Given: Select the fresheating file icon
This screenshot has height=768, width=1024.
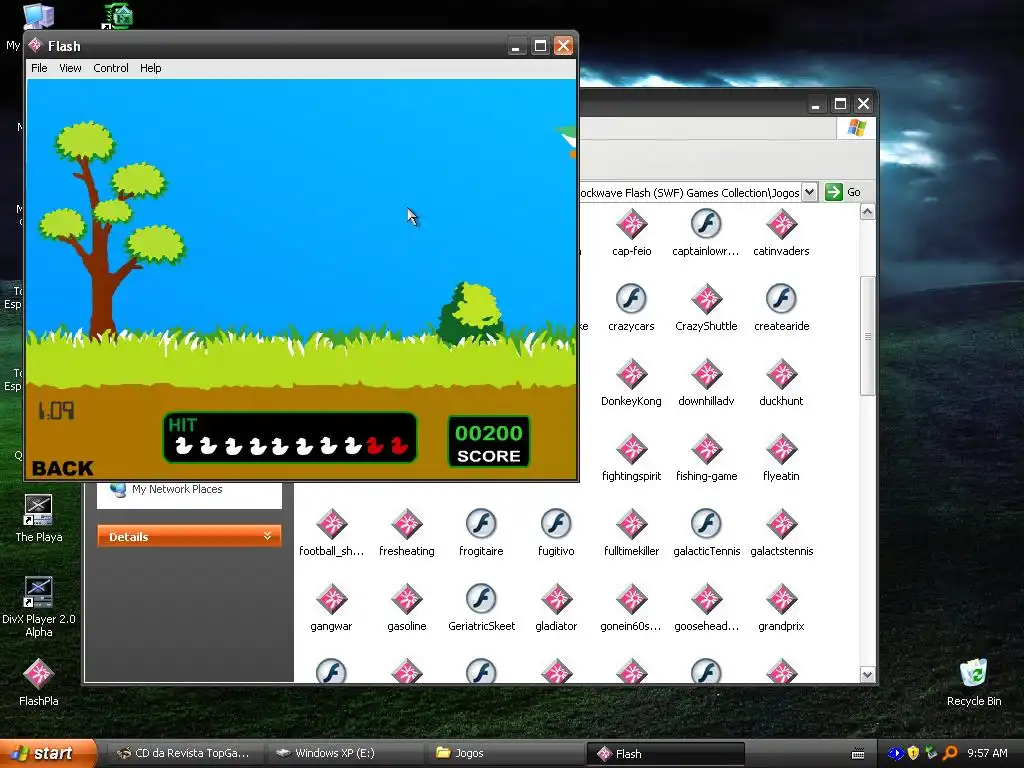Looking at the screenshot, I should coord(406,524).
